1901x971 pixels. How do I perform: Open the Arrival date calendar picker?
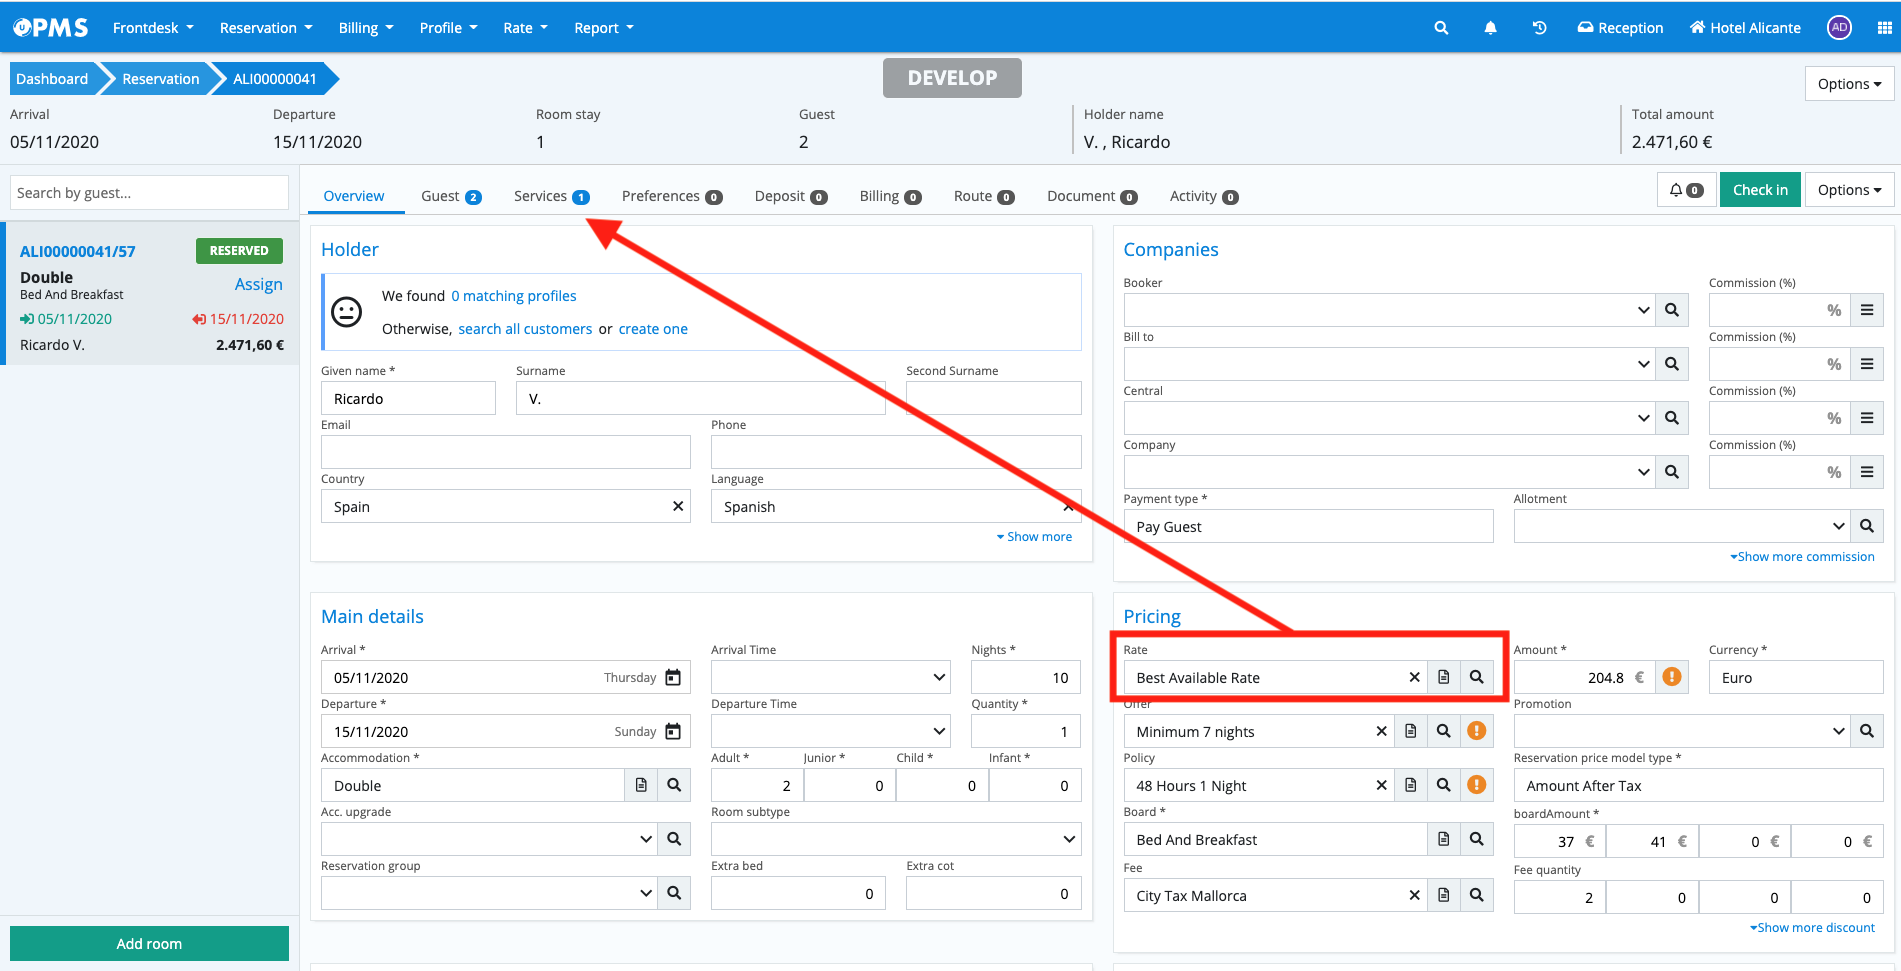click(673, 678)
